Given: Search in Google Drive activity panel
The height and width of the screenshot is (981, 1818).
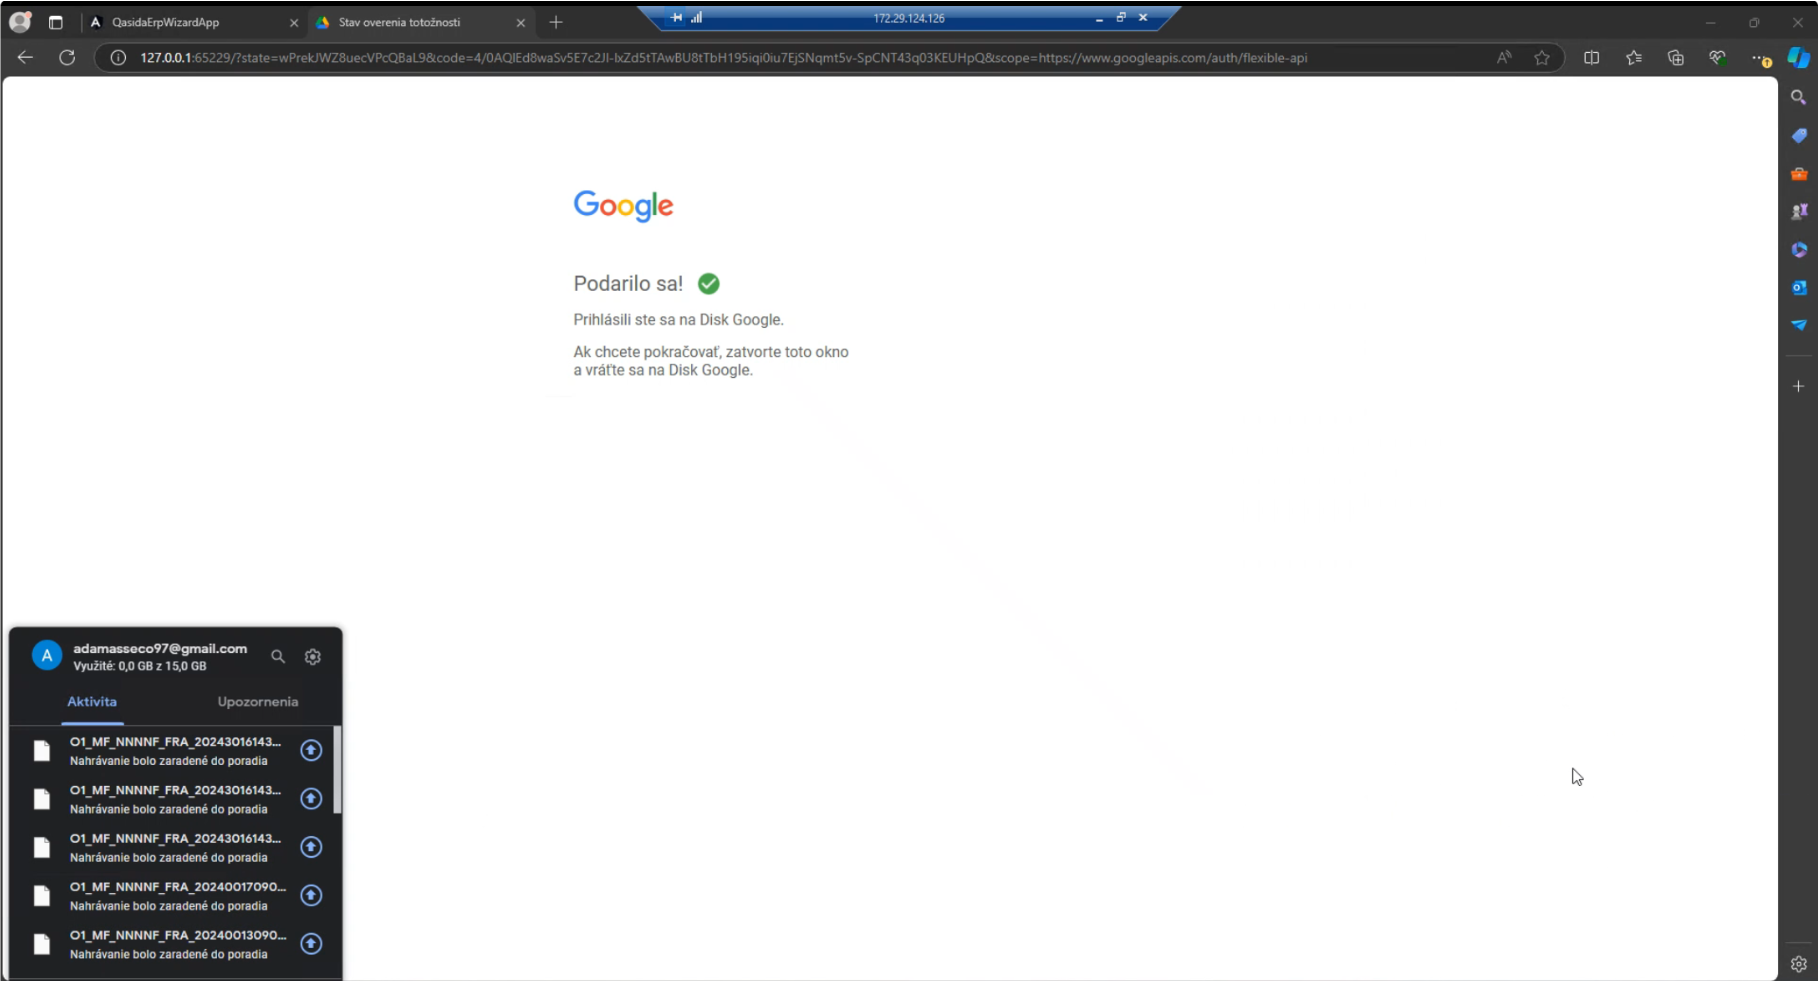Looking at the screenshot, I should [278, 656].
